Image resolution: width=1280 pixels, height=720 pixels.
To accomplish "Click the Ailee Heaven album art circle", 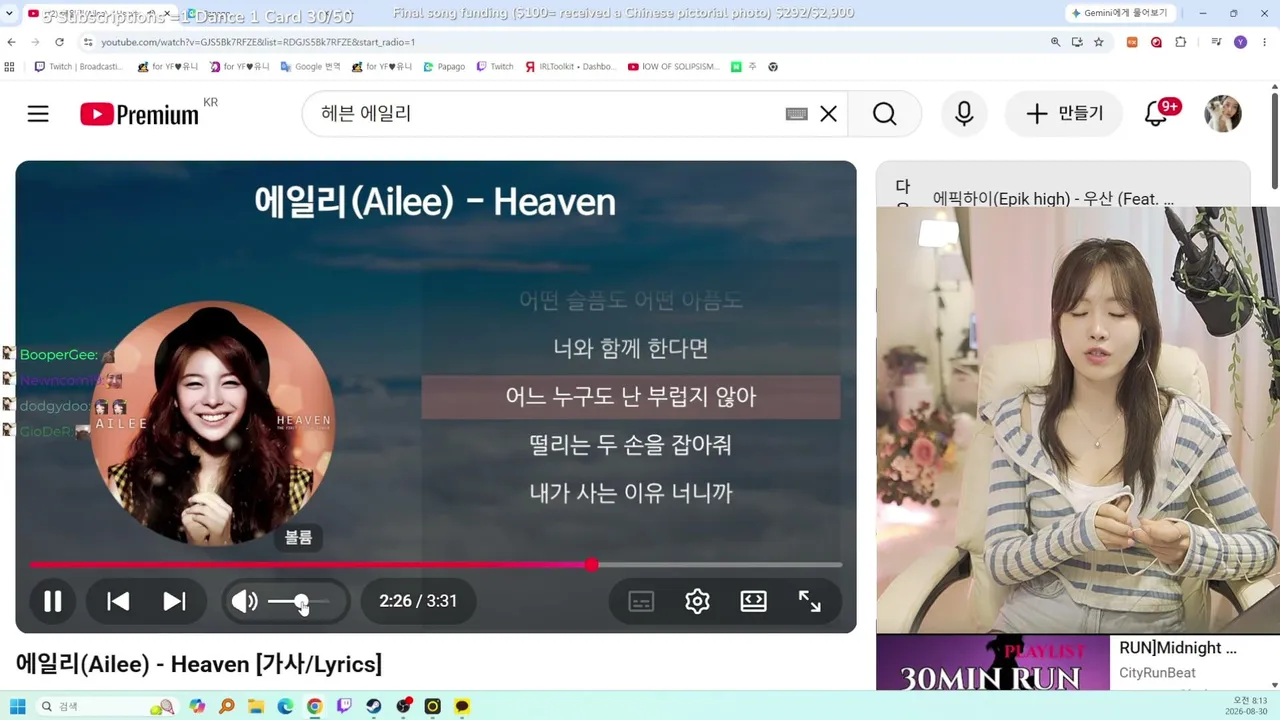I will [x=212, y=423].
